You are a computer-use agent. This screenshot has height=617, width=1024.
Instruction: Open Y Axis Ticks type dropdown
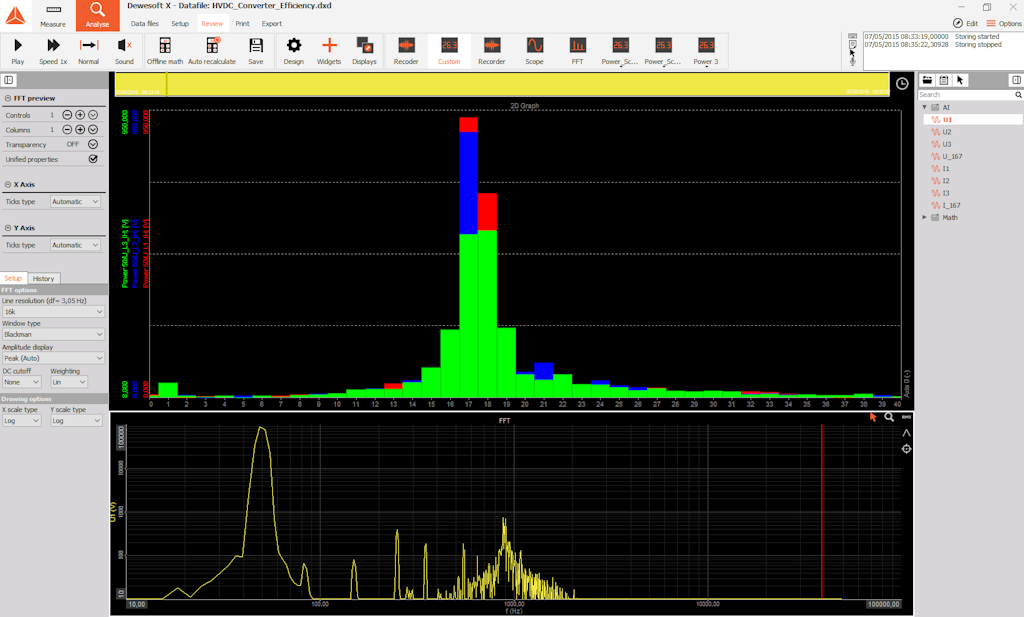[x=75, y=245]
